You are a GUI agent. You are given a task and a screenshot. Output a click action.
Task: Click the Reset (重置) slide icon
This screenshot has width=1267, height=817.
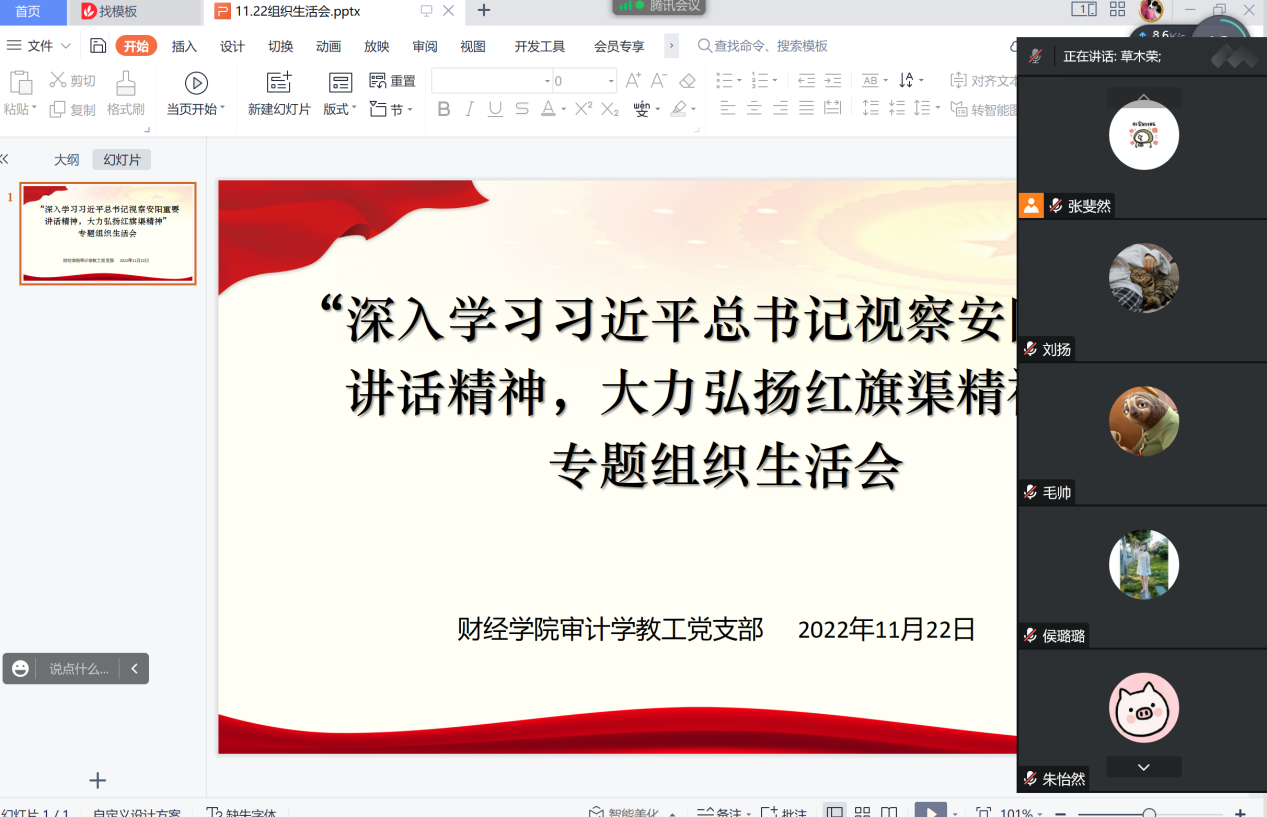pyautogui.click(x=392, y=81)
